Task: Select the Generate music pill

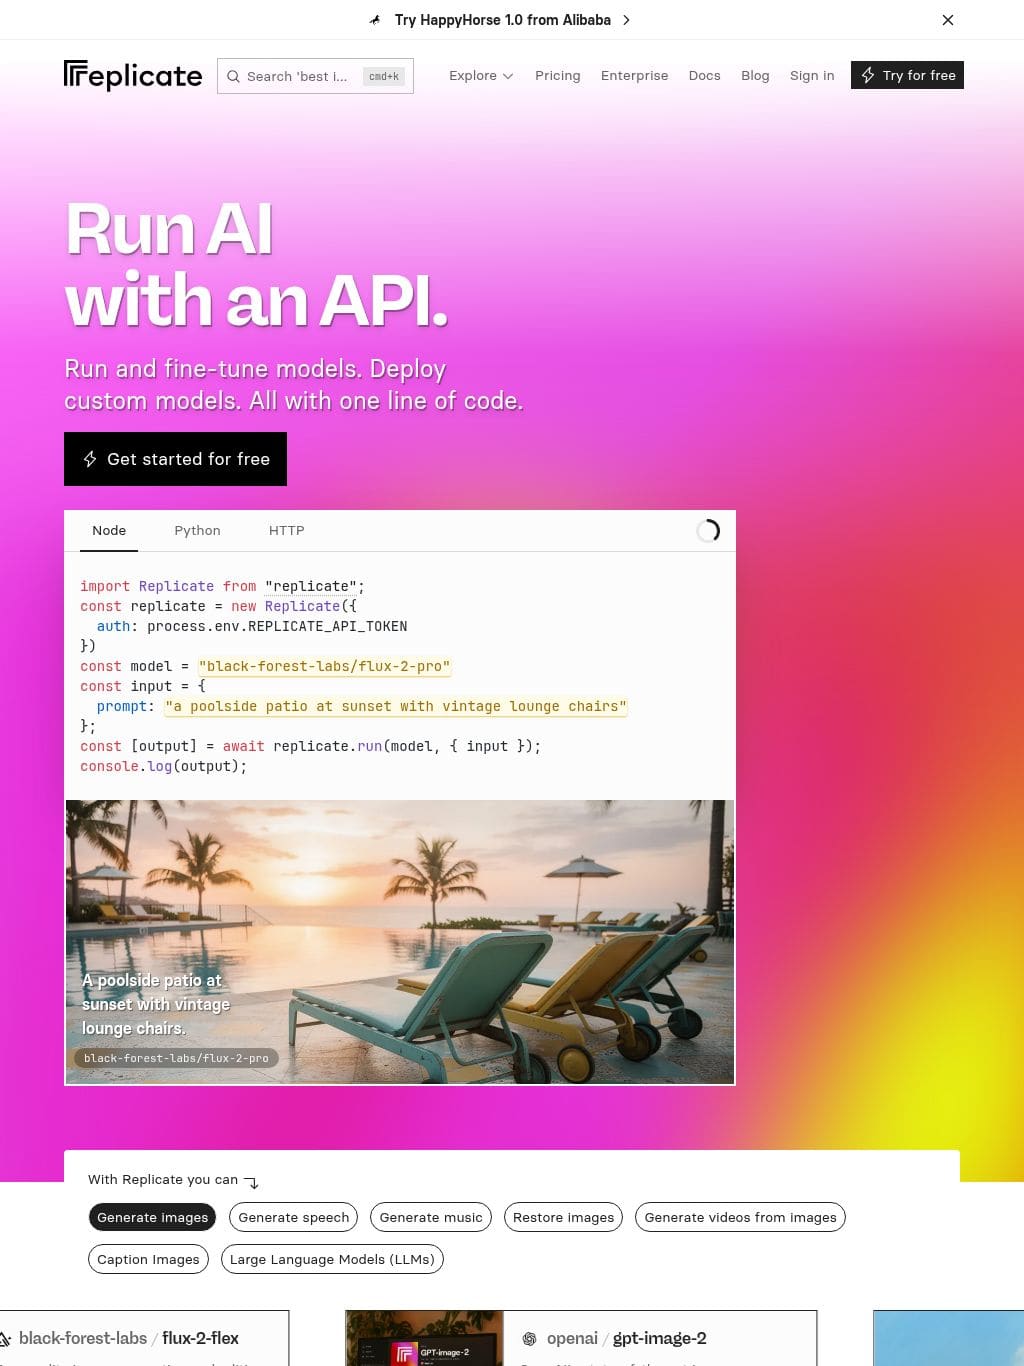Action: [x=431, y=1217]
